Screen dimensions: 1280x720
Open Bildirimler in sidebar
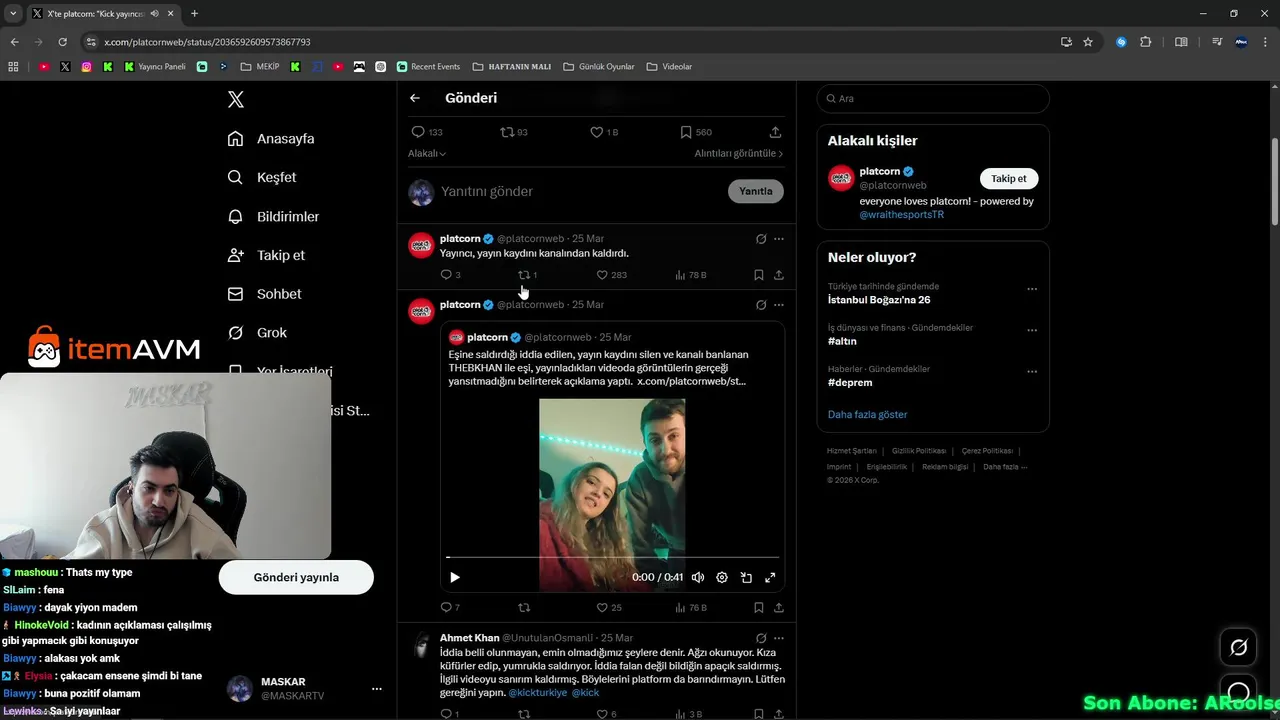coord(273,216)
